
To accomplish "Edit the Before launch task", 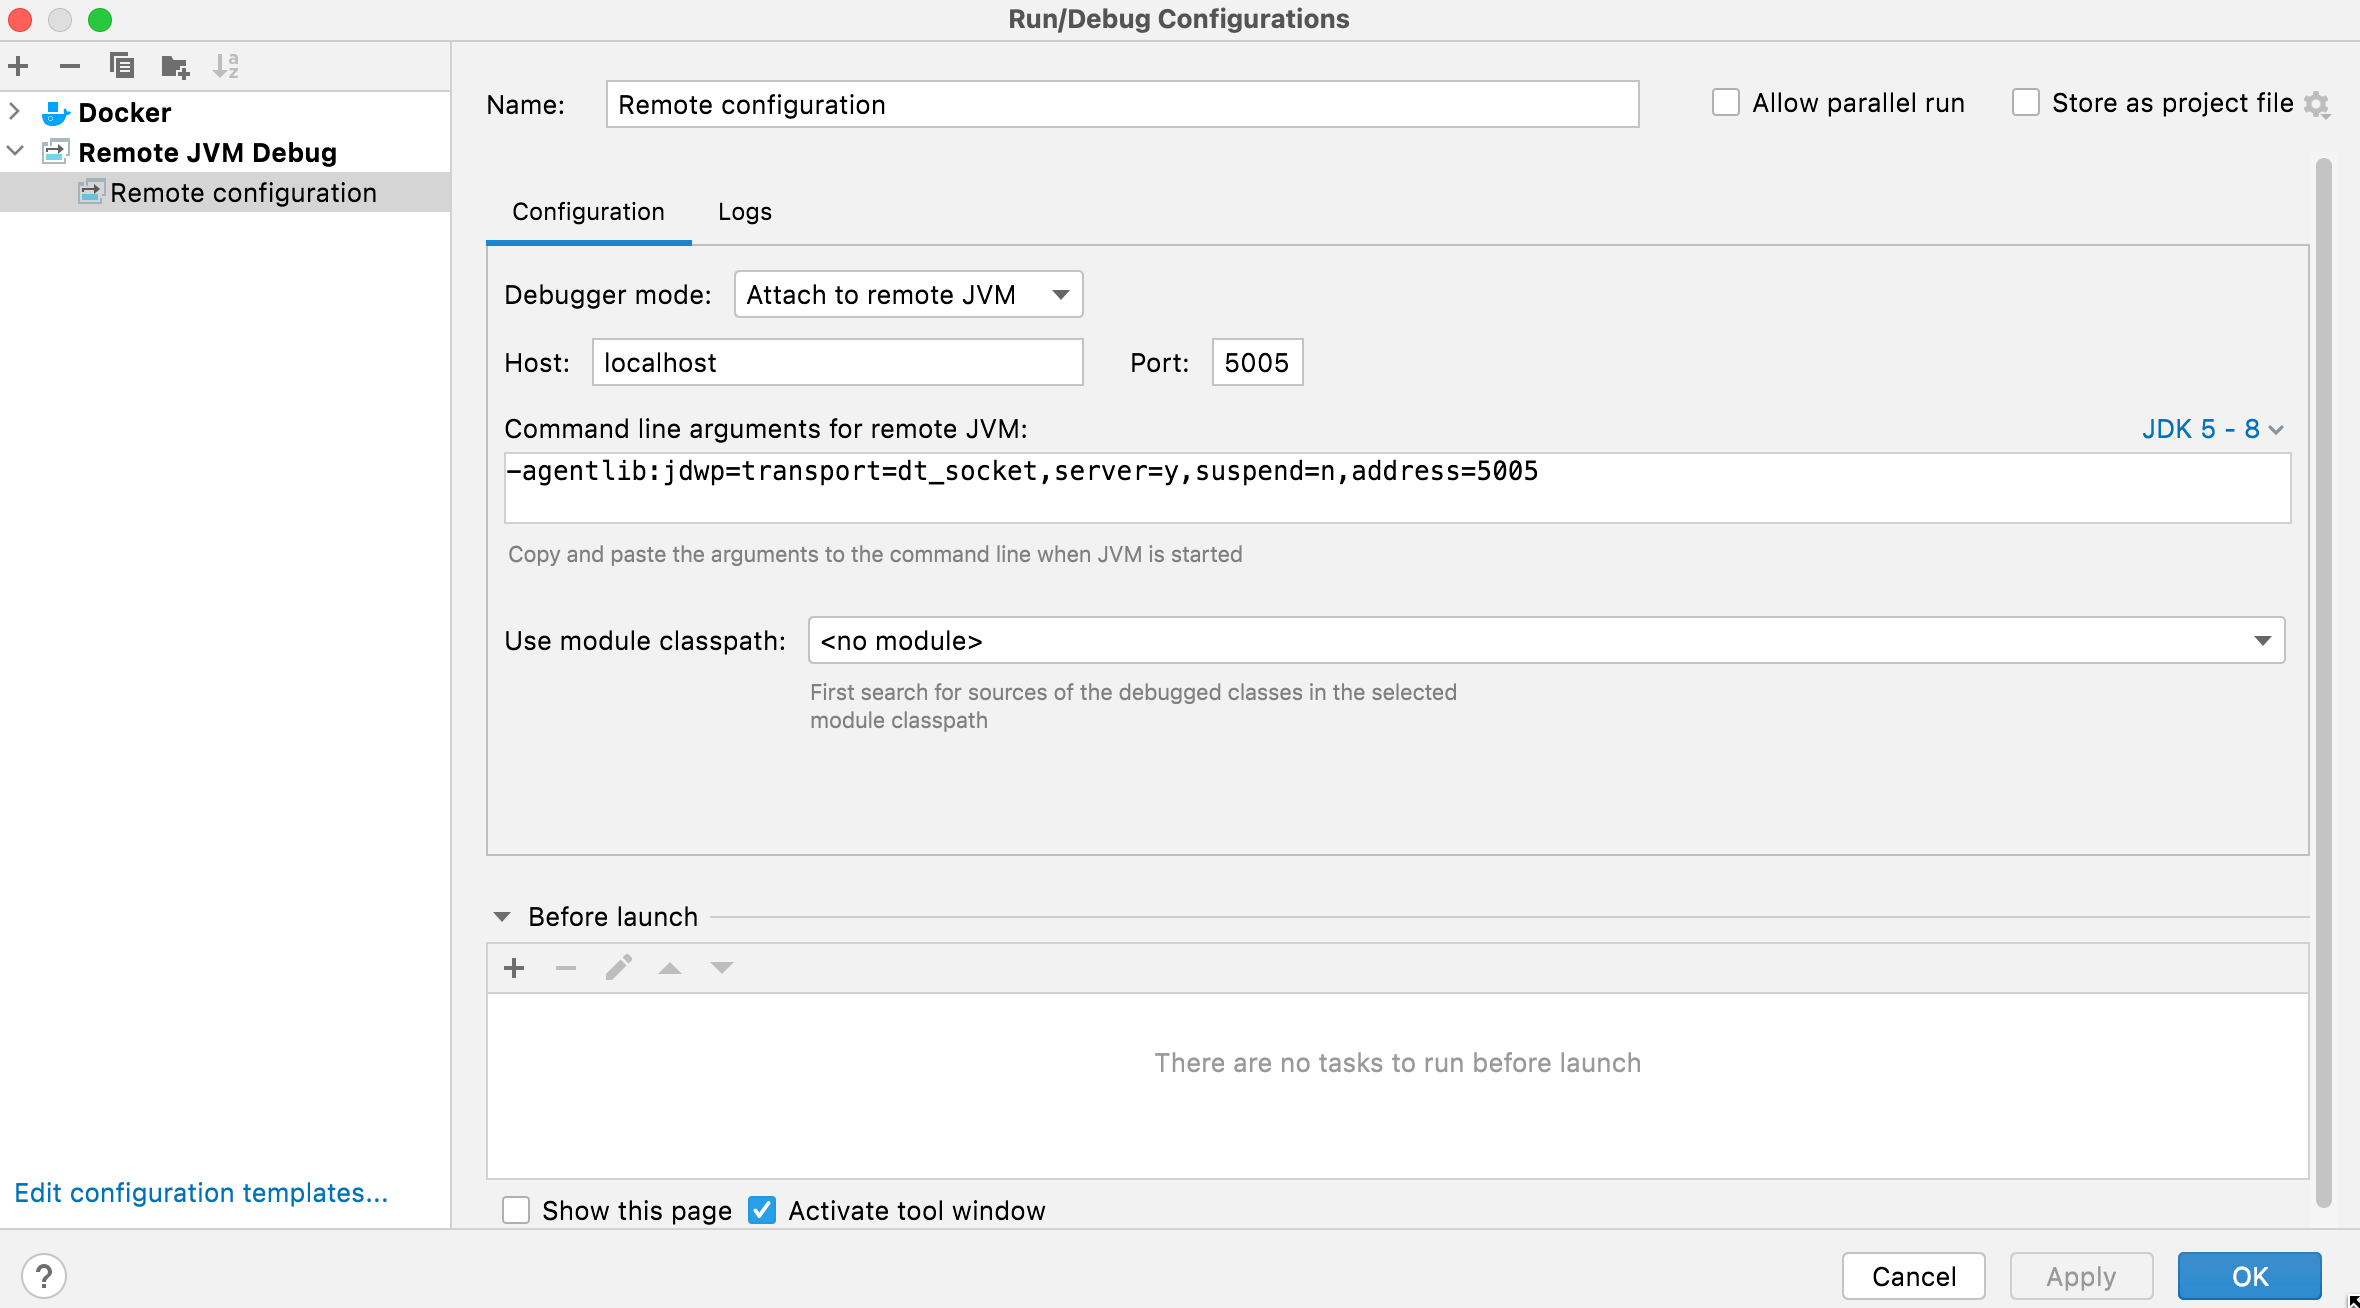I will pyautogui.click(x=618, y=968).
